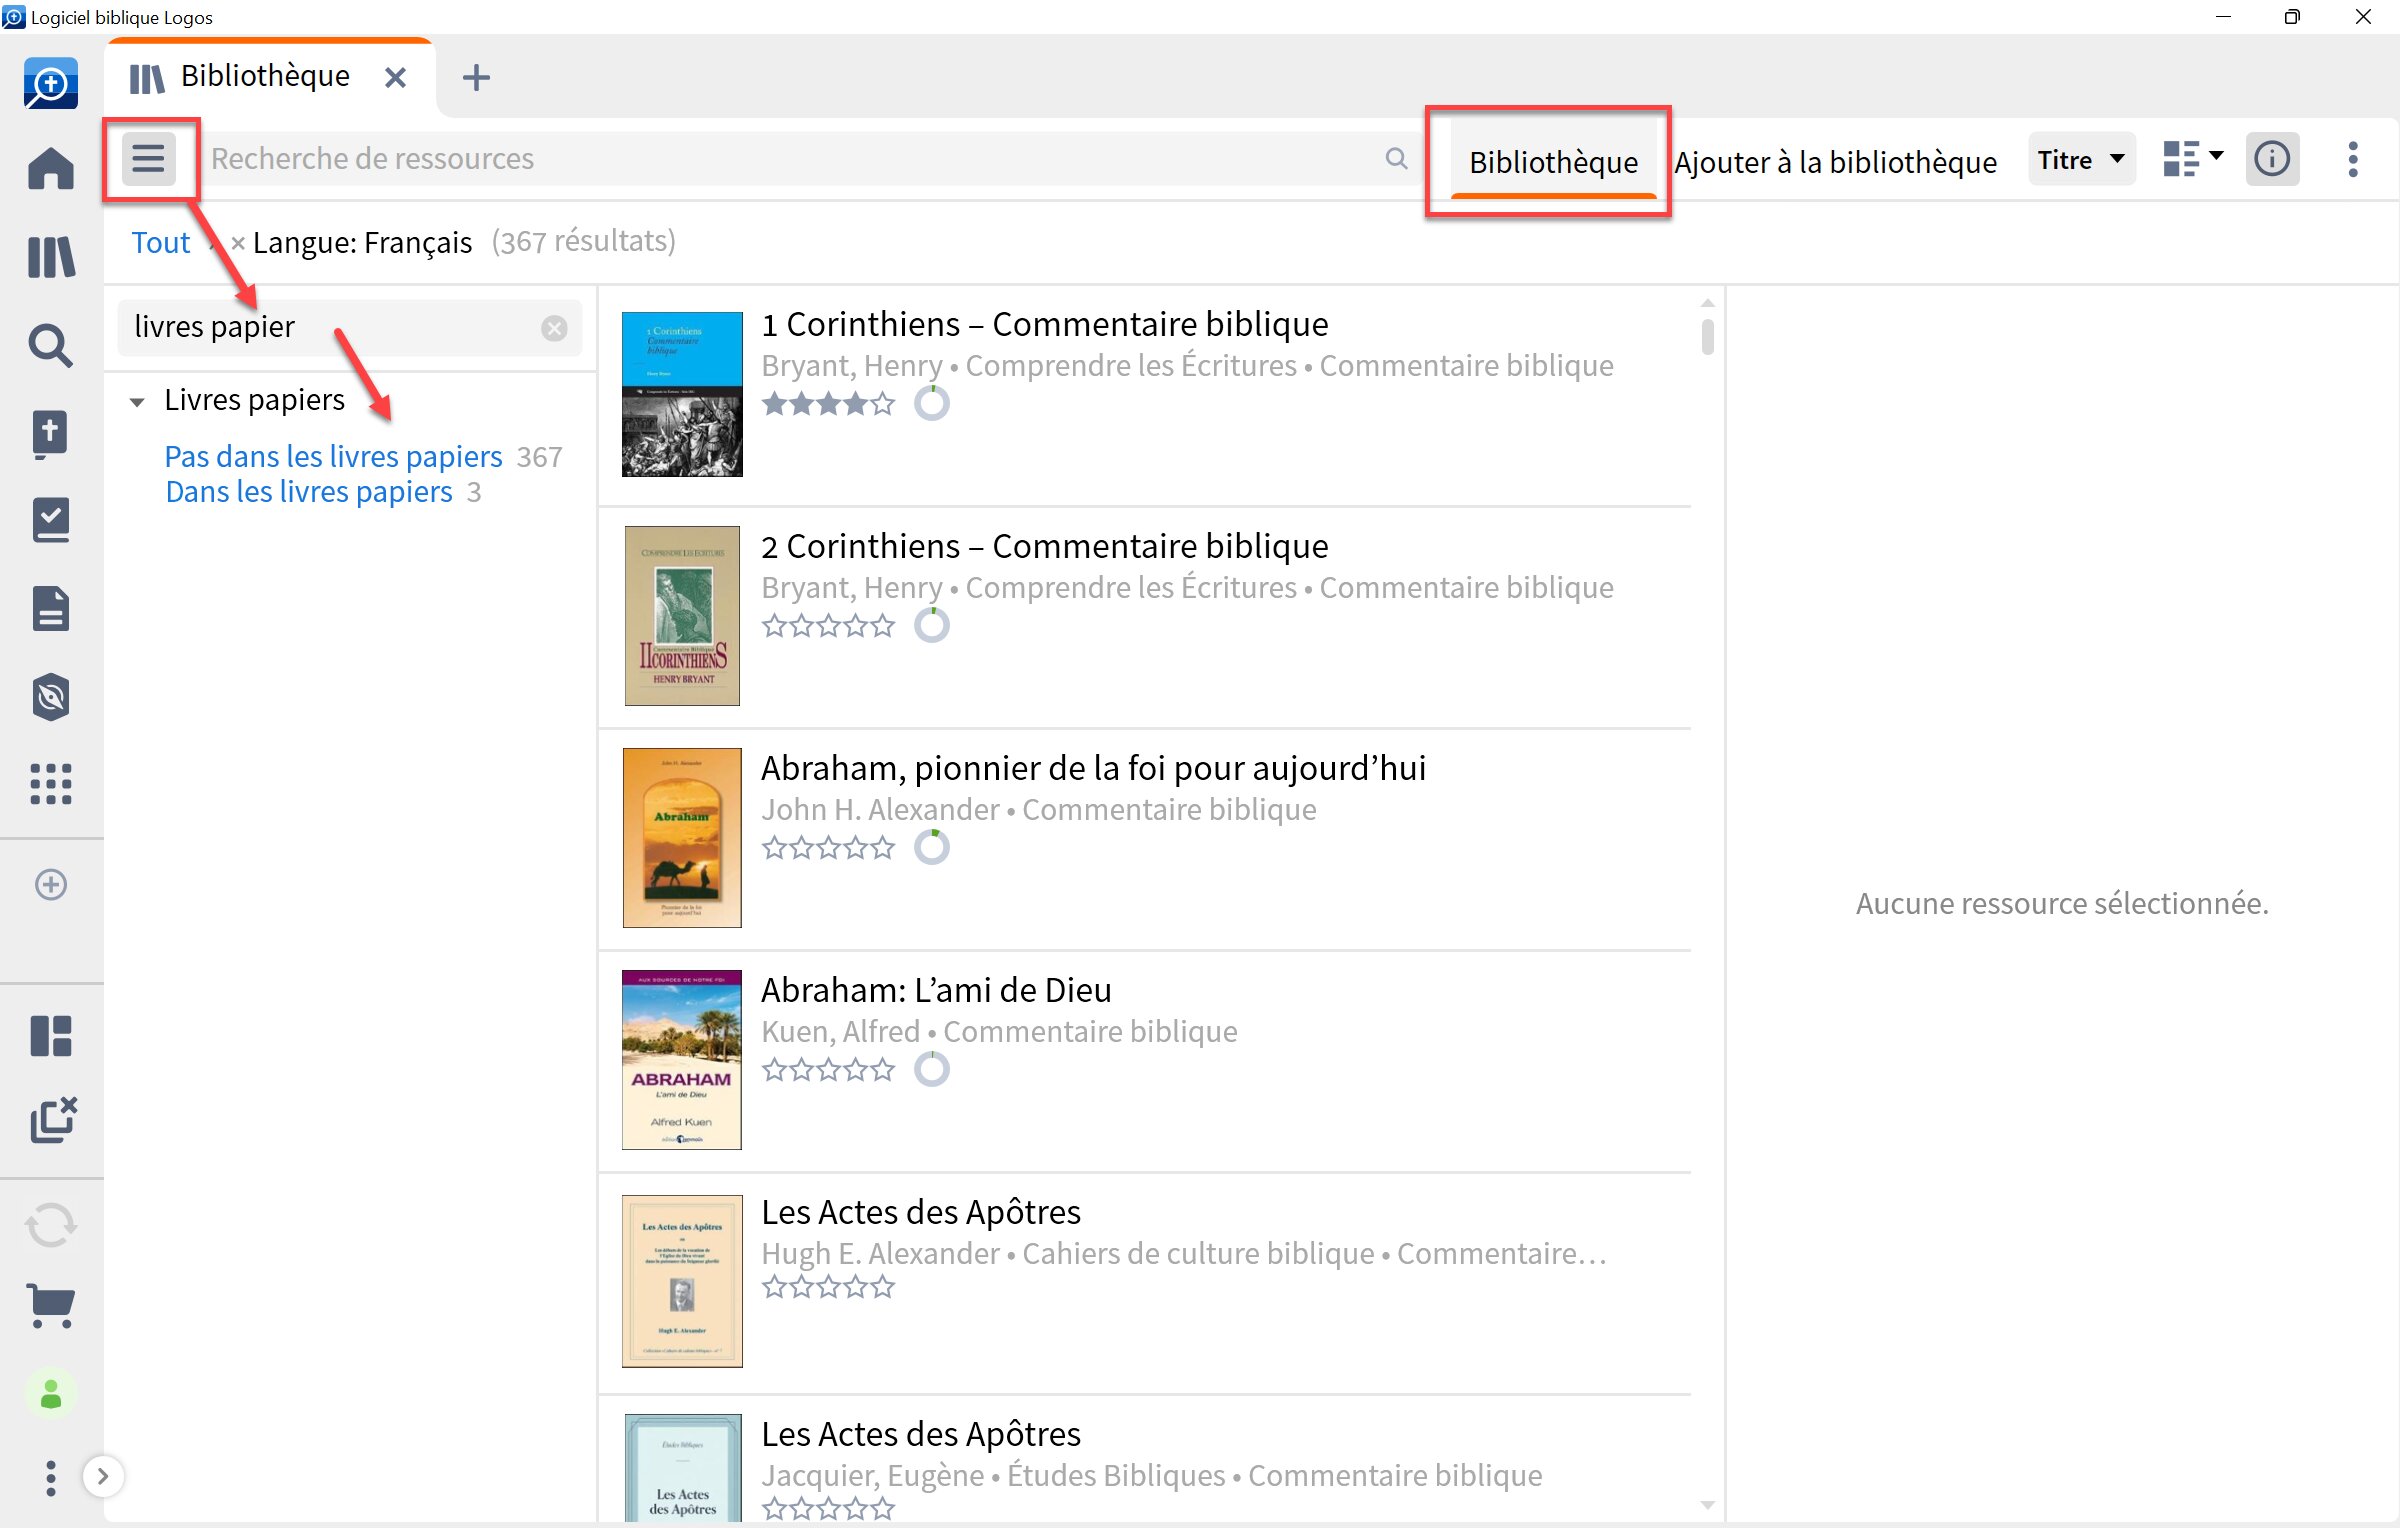Viewport: 2400px width, 1528px height.
Task: Add a new tab with plus
Action: tap(476, 77)
